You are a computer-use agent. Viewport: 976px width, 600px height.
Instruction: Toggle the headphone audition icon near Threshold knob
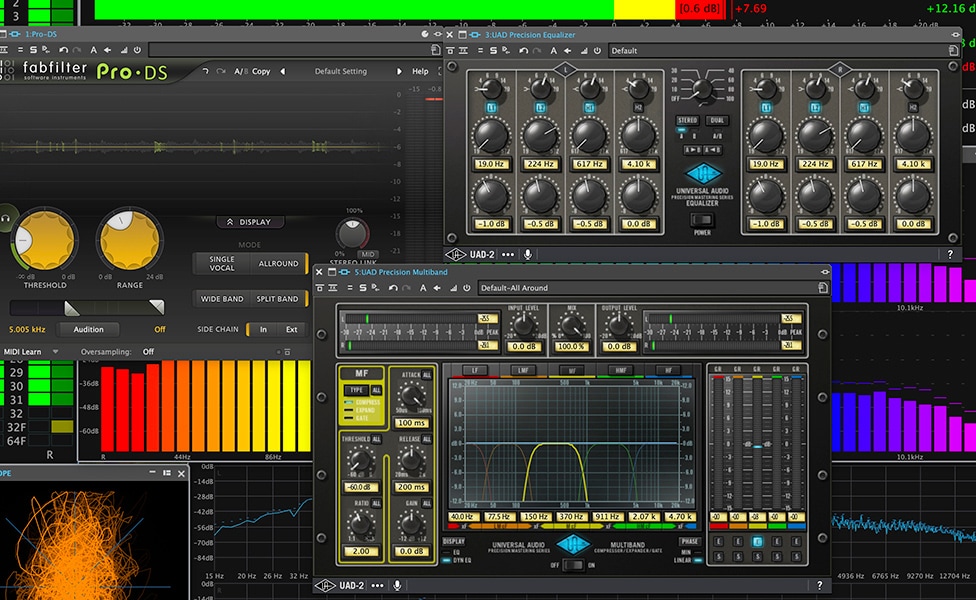tap(5, 218)
